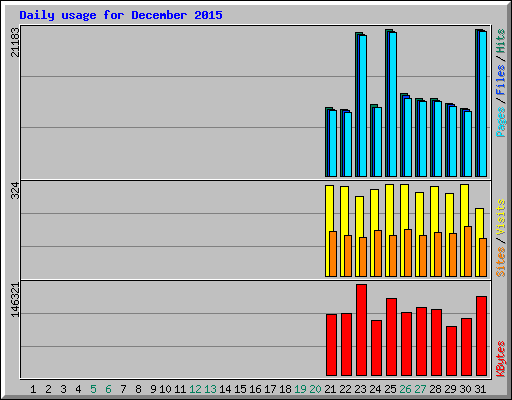Click the red KBytes bar for day 21
Image resolution: width=512 pixels, height=400 pixels.
(x=331, y=345)
